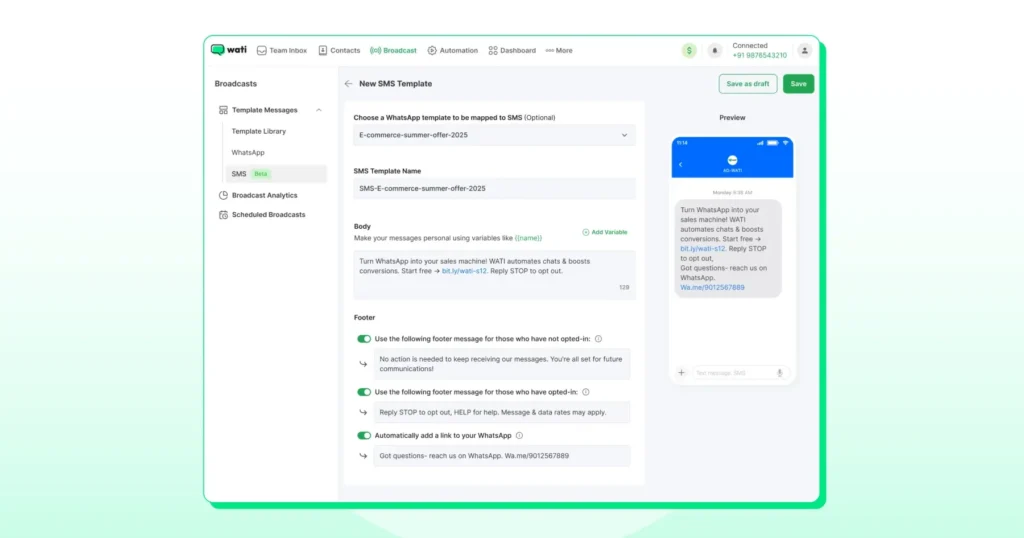Click info icon beside opted-in footer label
This screenshot has width=1024, height=538.
pos(586,392)
